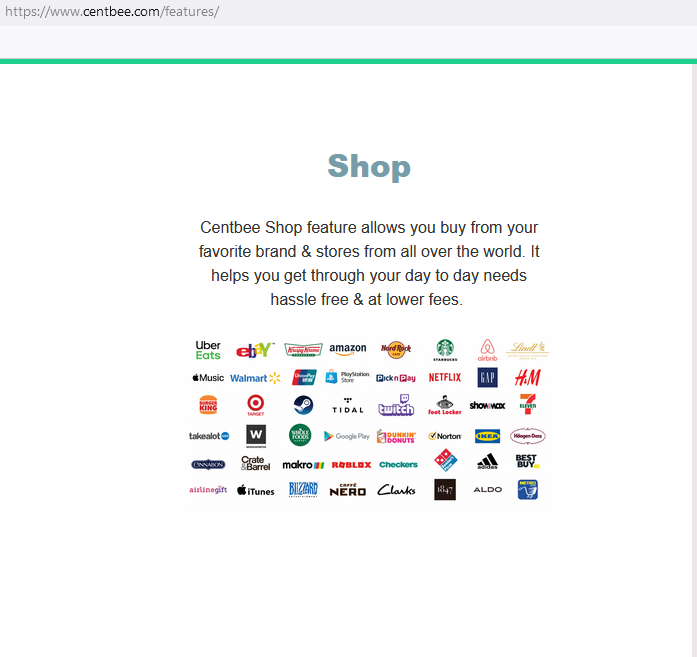Click the Hard Rock Cafe logo

coord(396,349)
